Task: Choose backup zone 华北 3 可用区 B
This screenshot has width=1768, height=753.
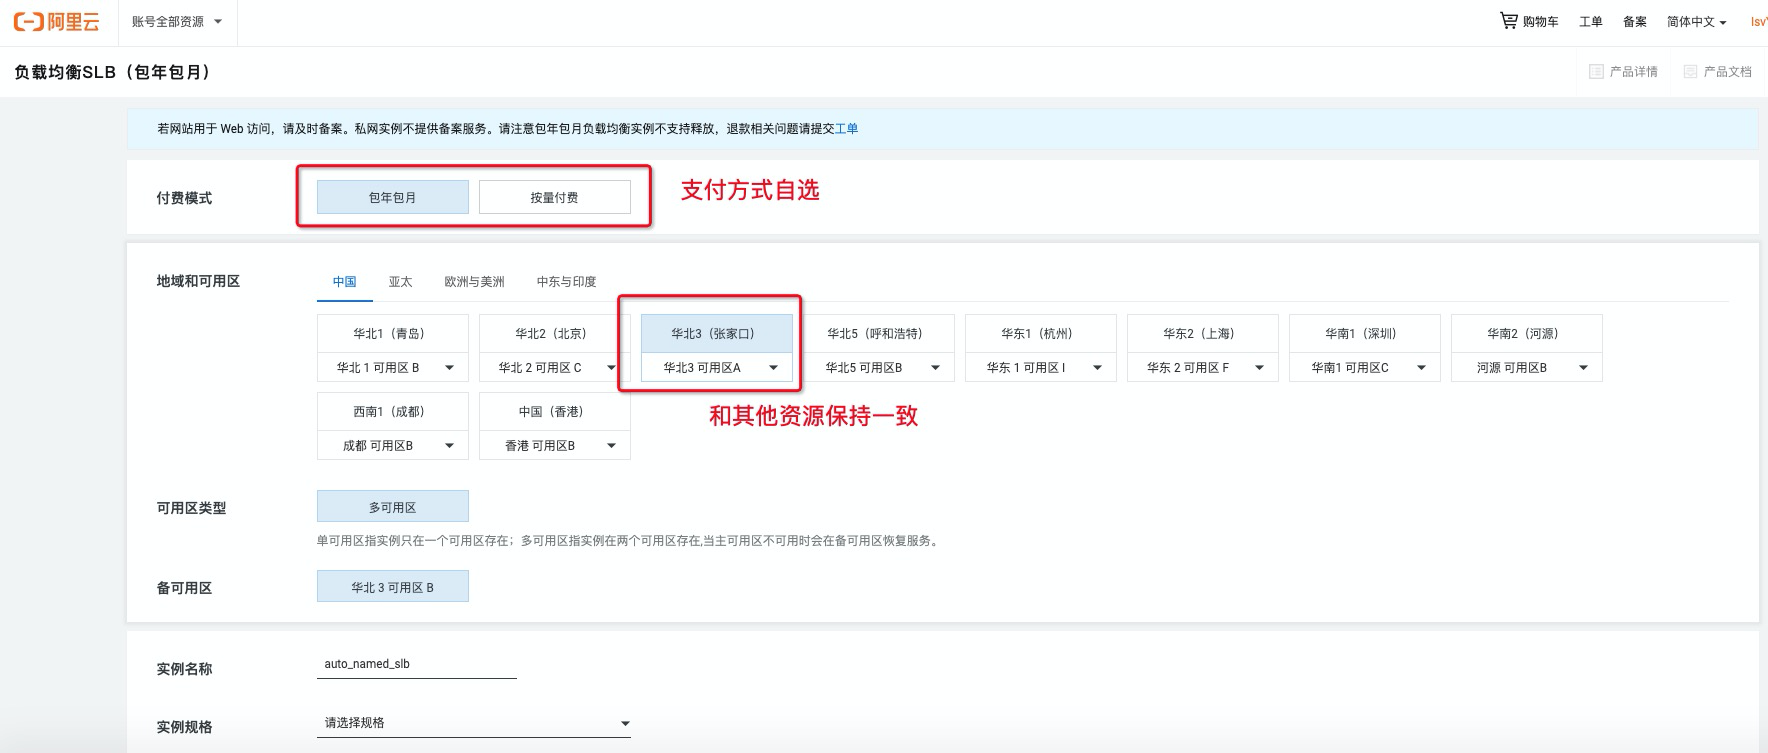Action: click(393, 587)
